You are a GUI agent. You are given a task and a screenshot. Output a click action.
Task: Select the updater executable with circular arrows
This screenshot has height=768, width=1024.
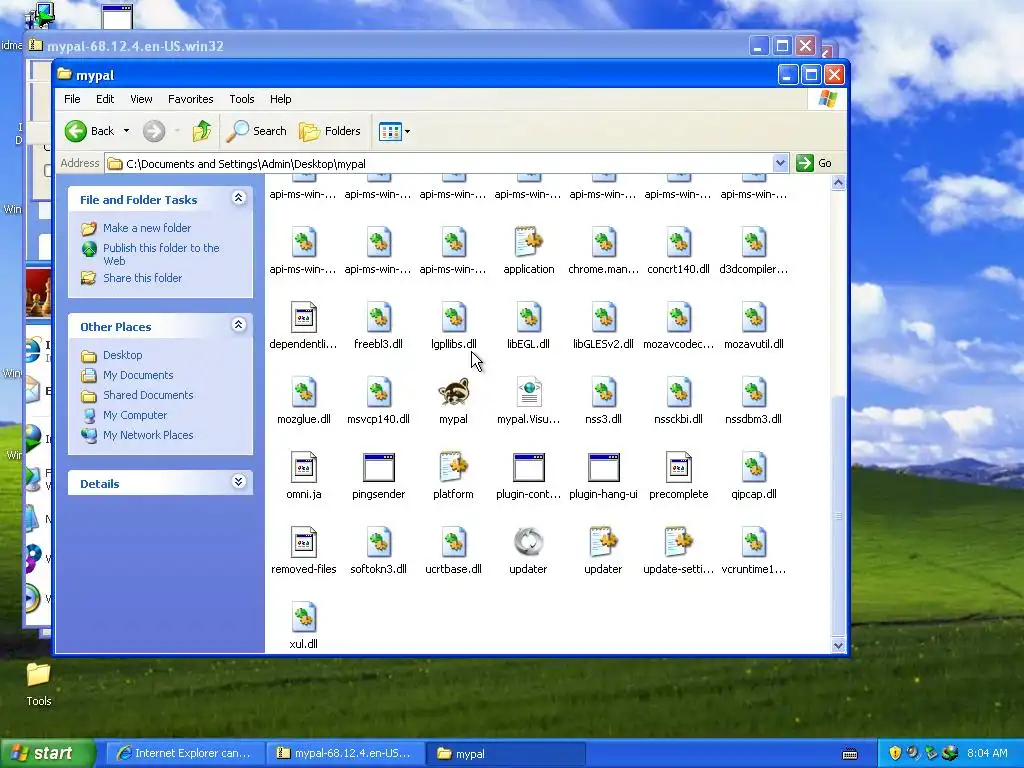click(x=528, y=543)
